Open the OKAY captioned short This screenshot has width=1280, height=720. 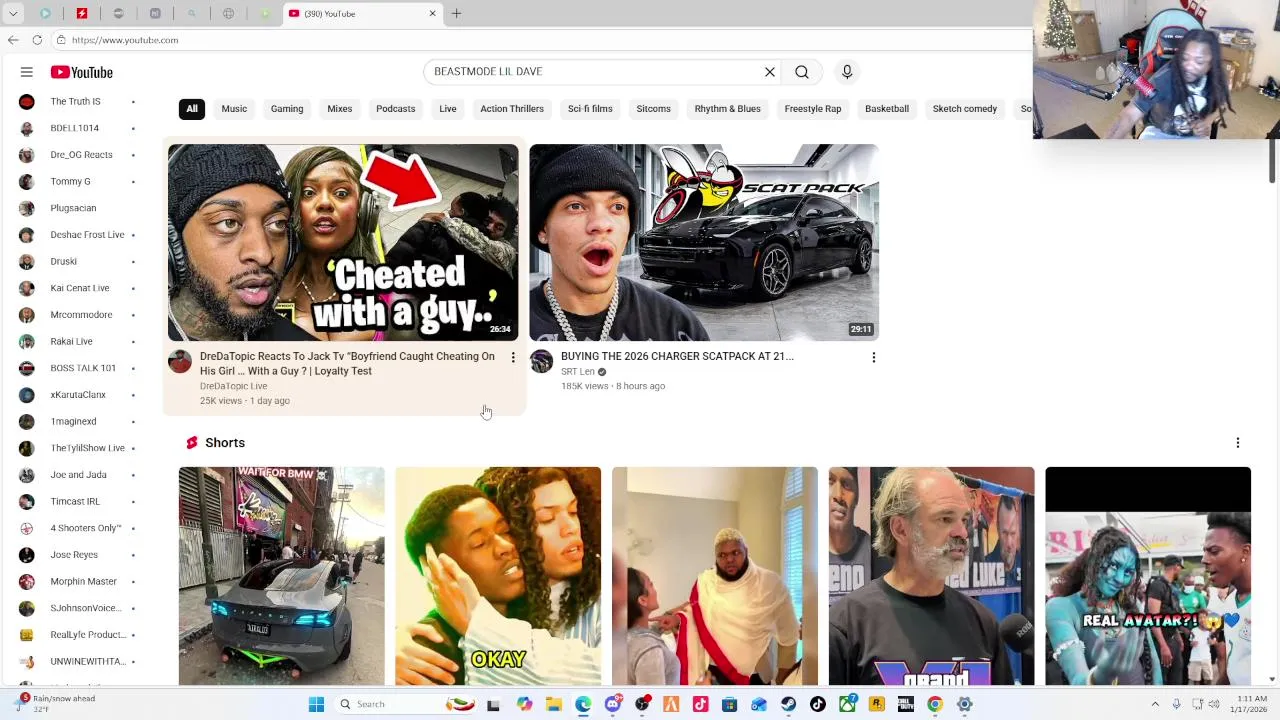[498, 576]
